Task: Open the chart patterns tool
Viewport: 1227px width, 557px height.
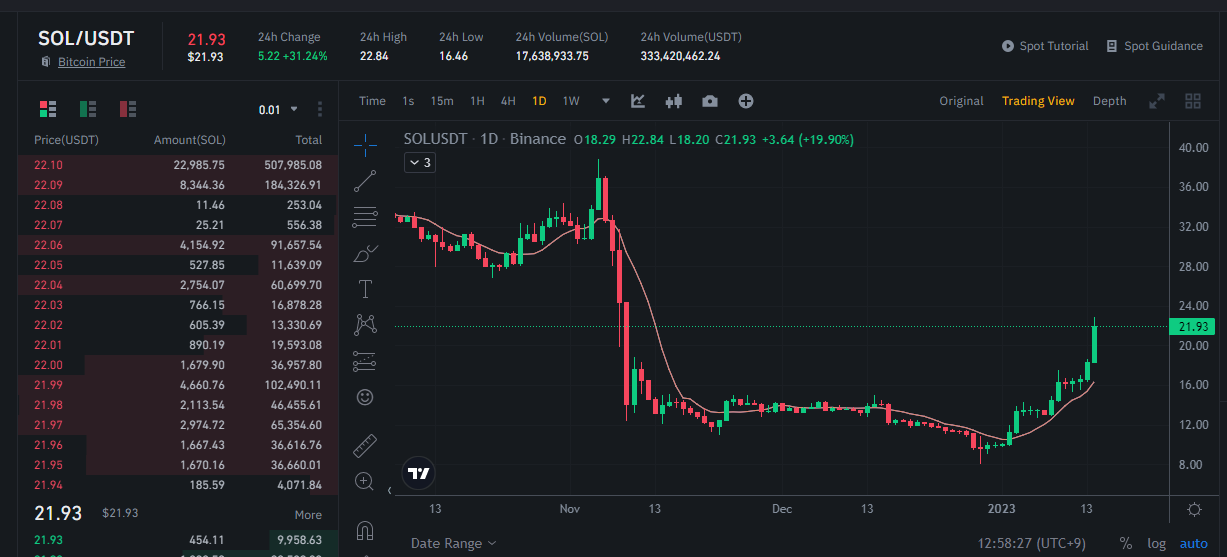Action: [365, 324]
